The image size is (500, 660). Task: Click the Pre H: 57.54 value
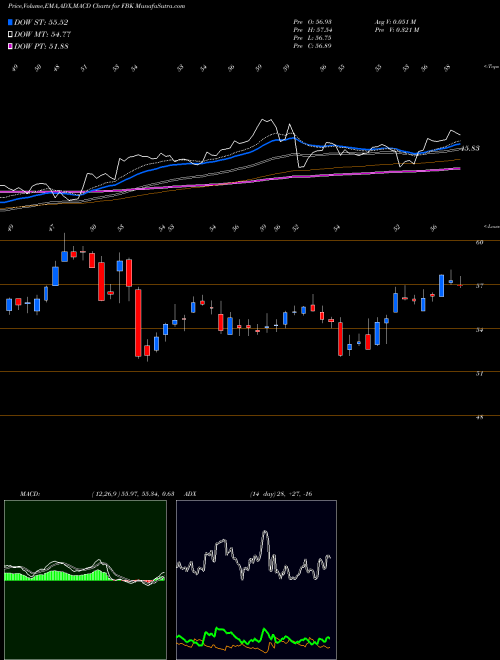312,30
